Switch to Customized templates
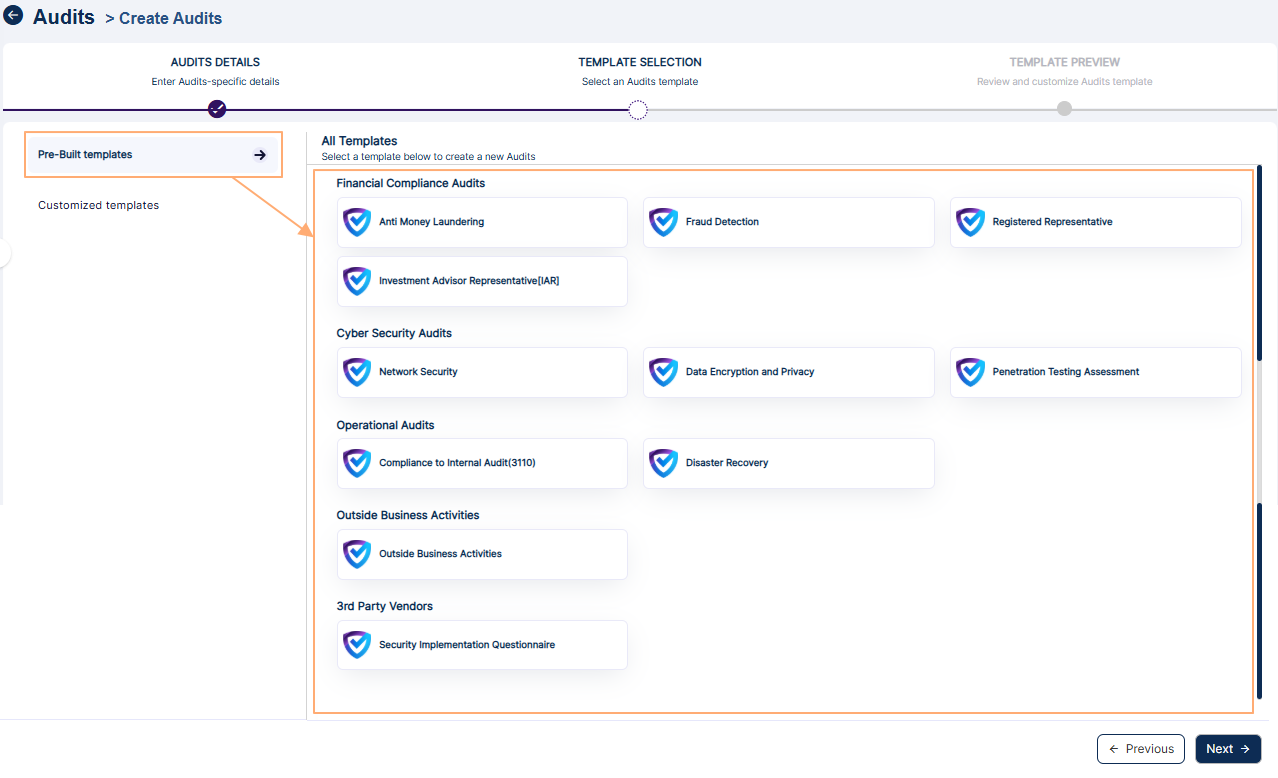Image resolution: width=1278 pixels, height=778 pixels. 98,205
